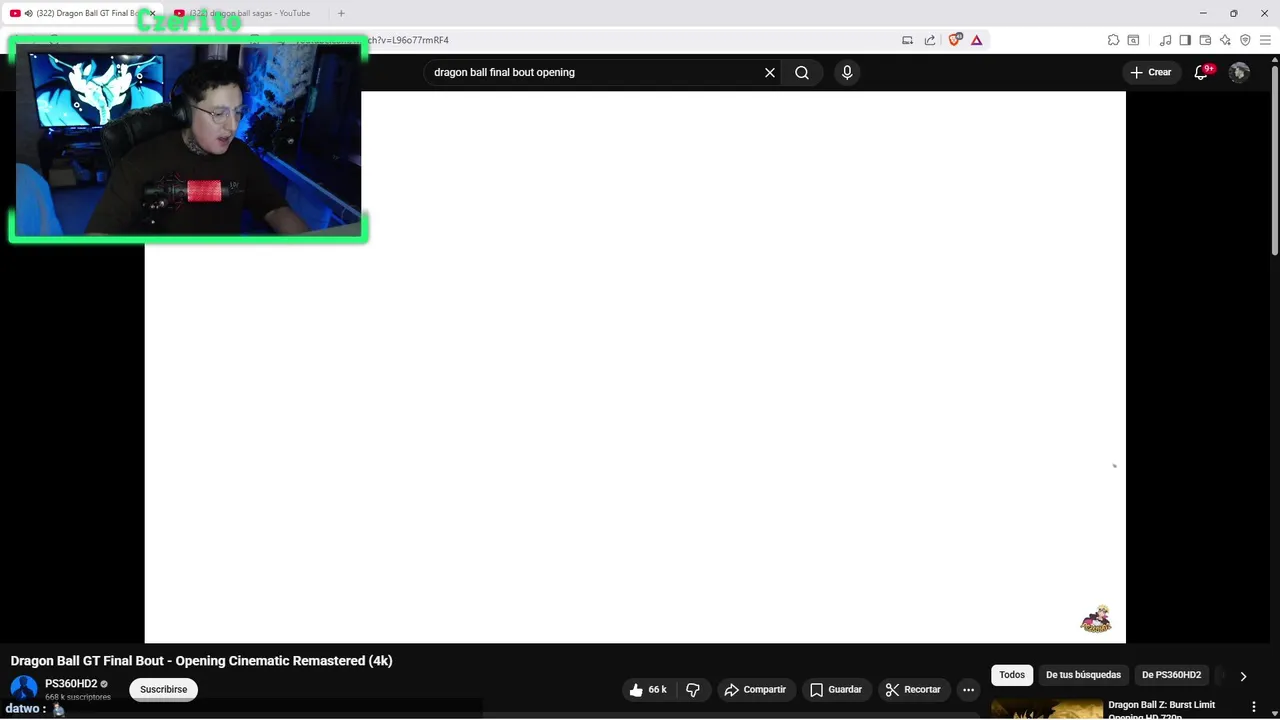Save the video with Guardar
The image size is (1280, 720).
(836, 689)
